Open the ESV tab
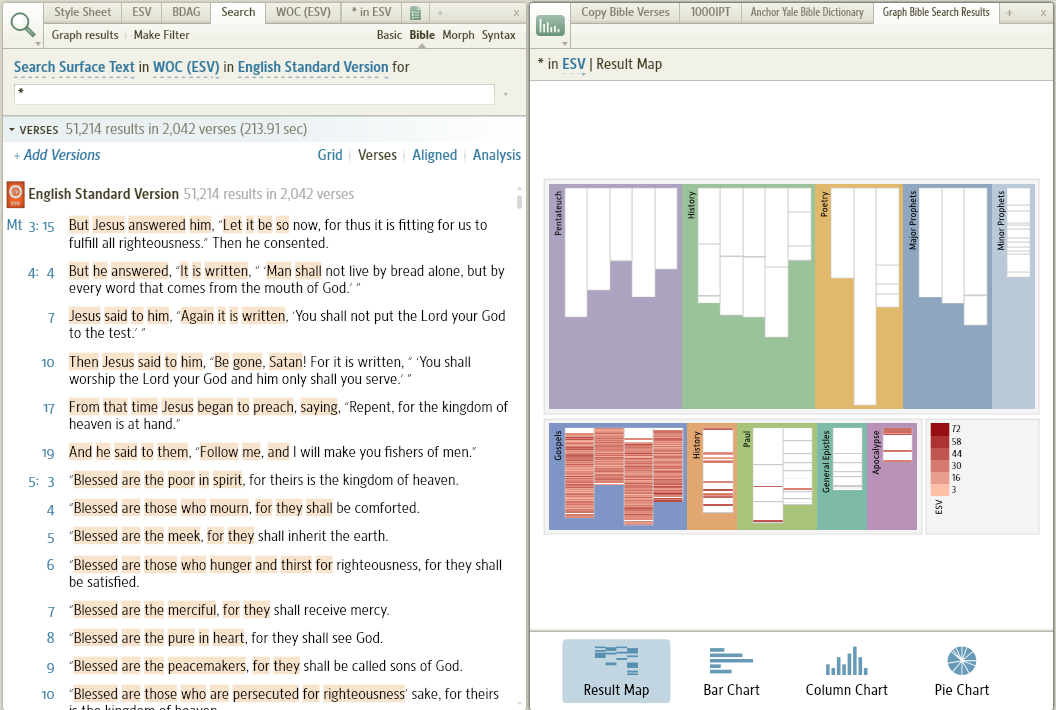This screenshot has width=1056, height=710. click(x=141, y=12)
